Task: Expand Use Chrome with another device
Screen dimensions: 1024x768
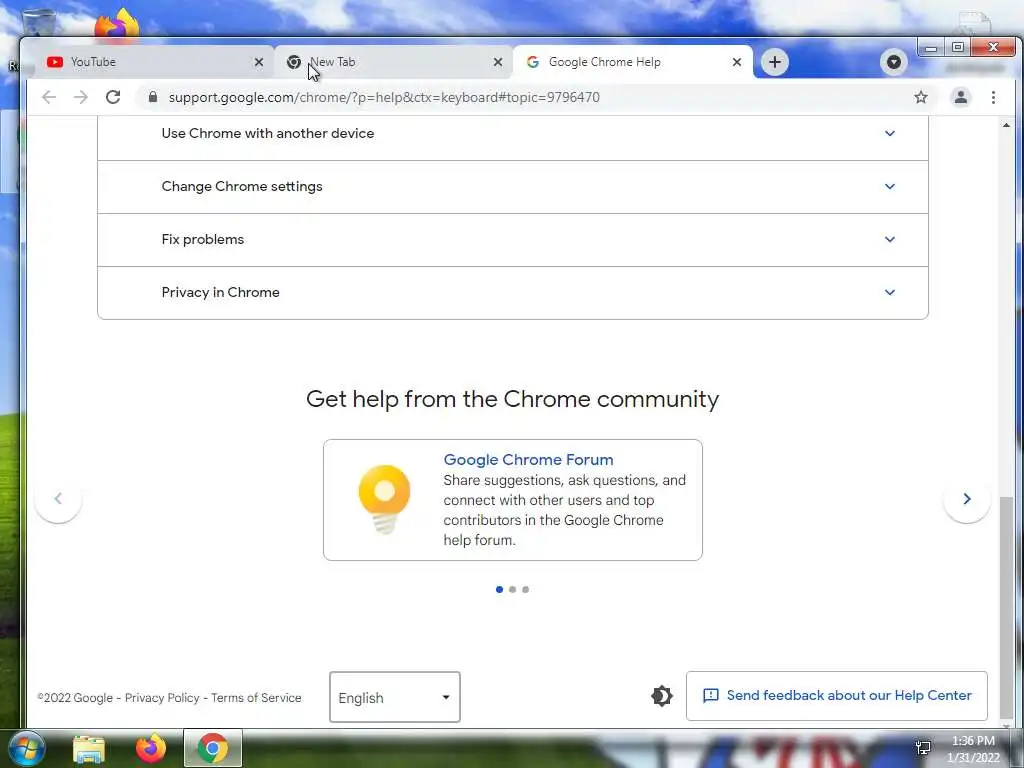Action: tap(513, 134)
